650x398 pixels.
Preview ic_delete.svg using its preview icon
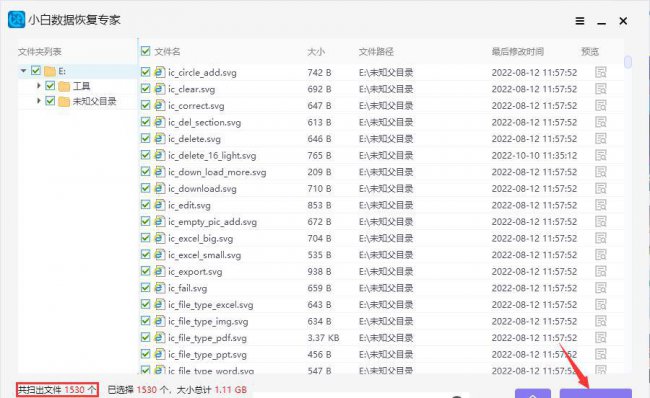click(601, 138)
